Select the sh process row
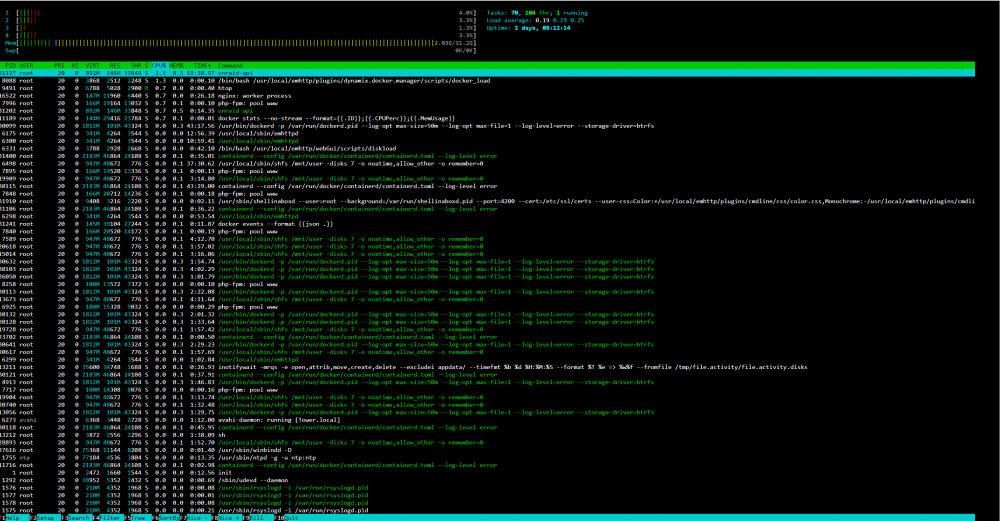This screenshot has height=521, width=1000. point(487,435)
